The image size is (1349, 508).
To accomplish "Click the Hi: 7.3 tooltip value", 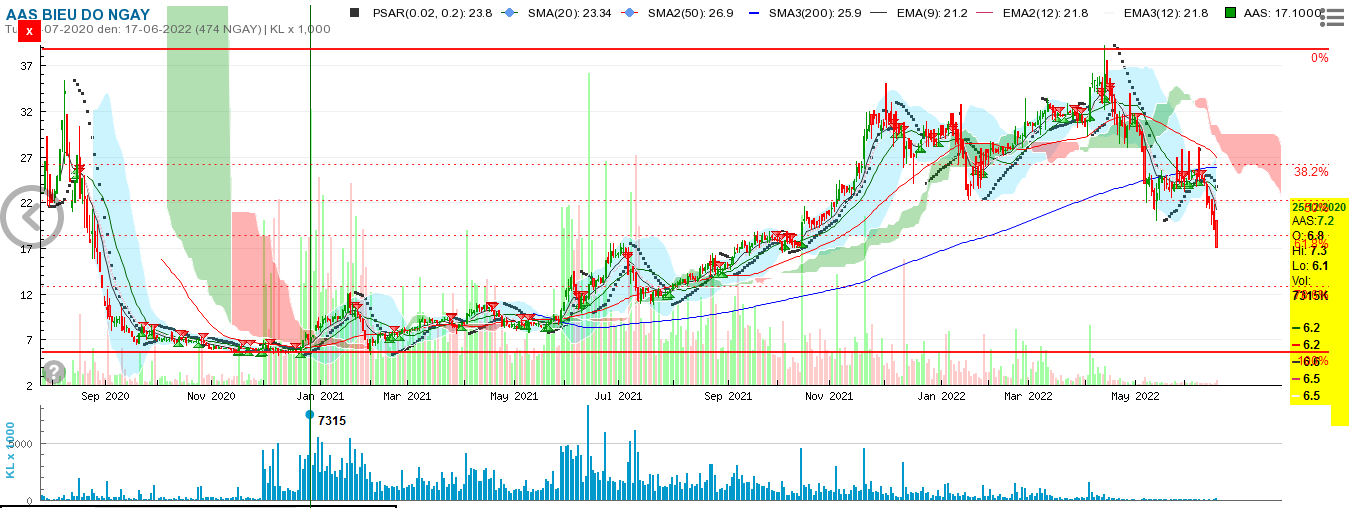I will click(1309, 251).
